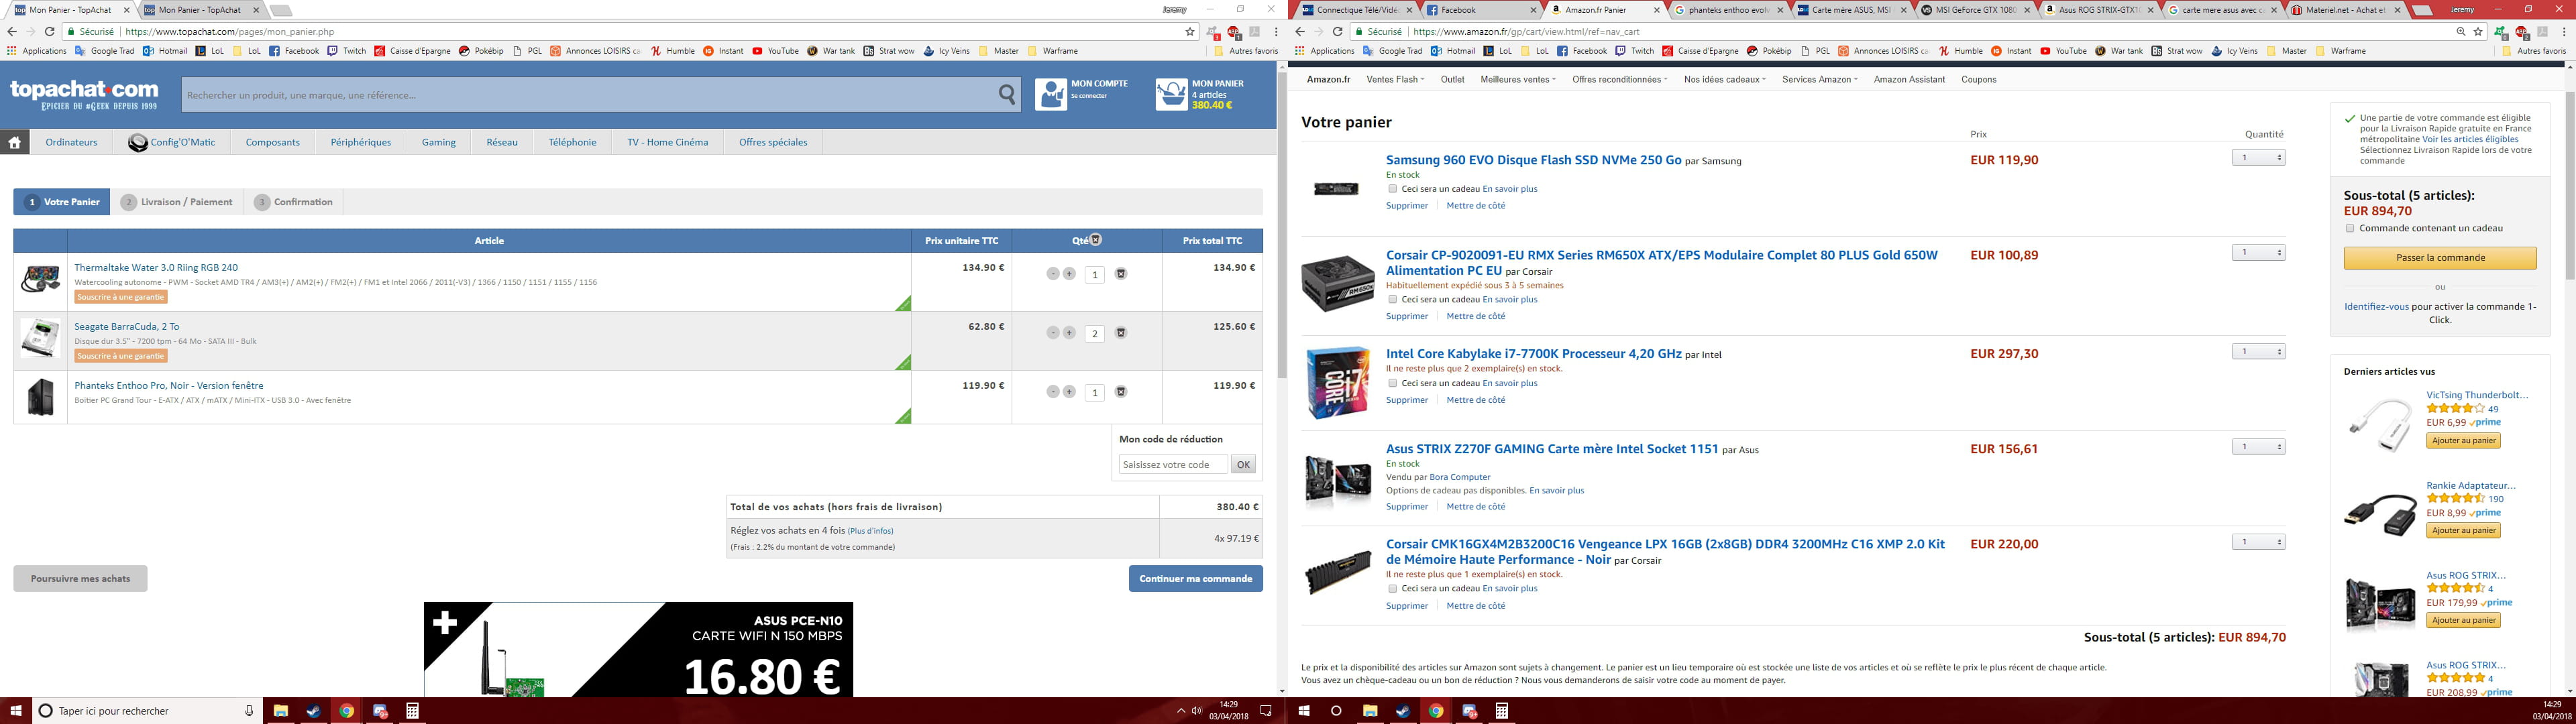Click 'Supprimer' for the Asus STRIX Z270F
Image resolution: width=2576 pixels, height=724 pixels.
pos(1406,507)
